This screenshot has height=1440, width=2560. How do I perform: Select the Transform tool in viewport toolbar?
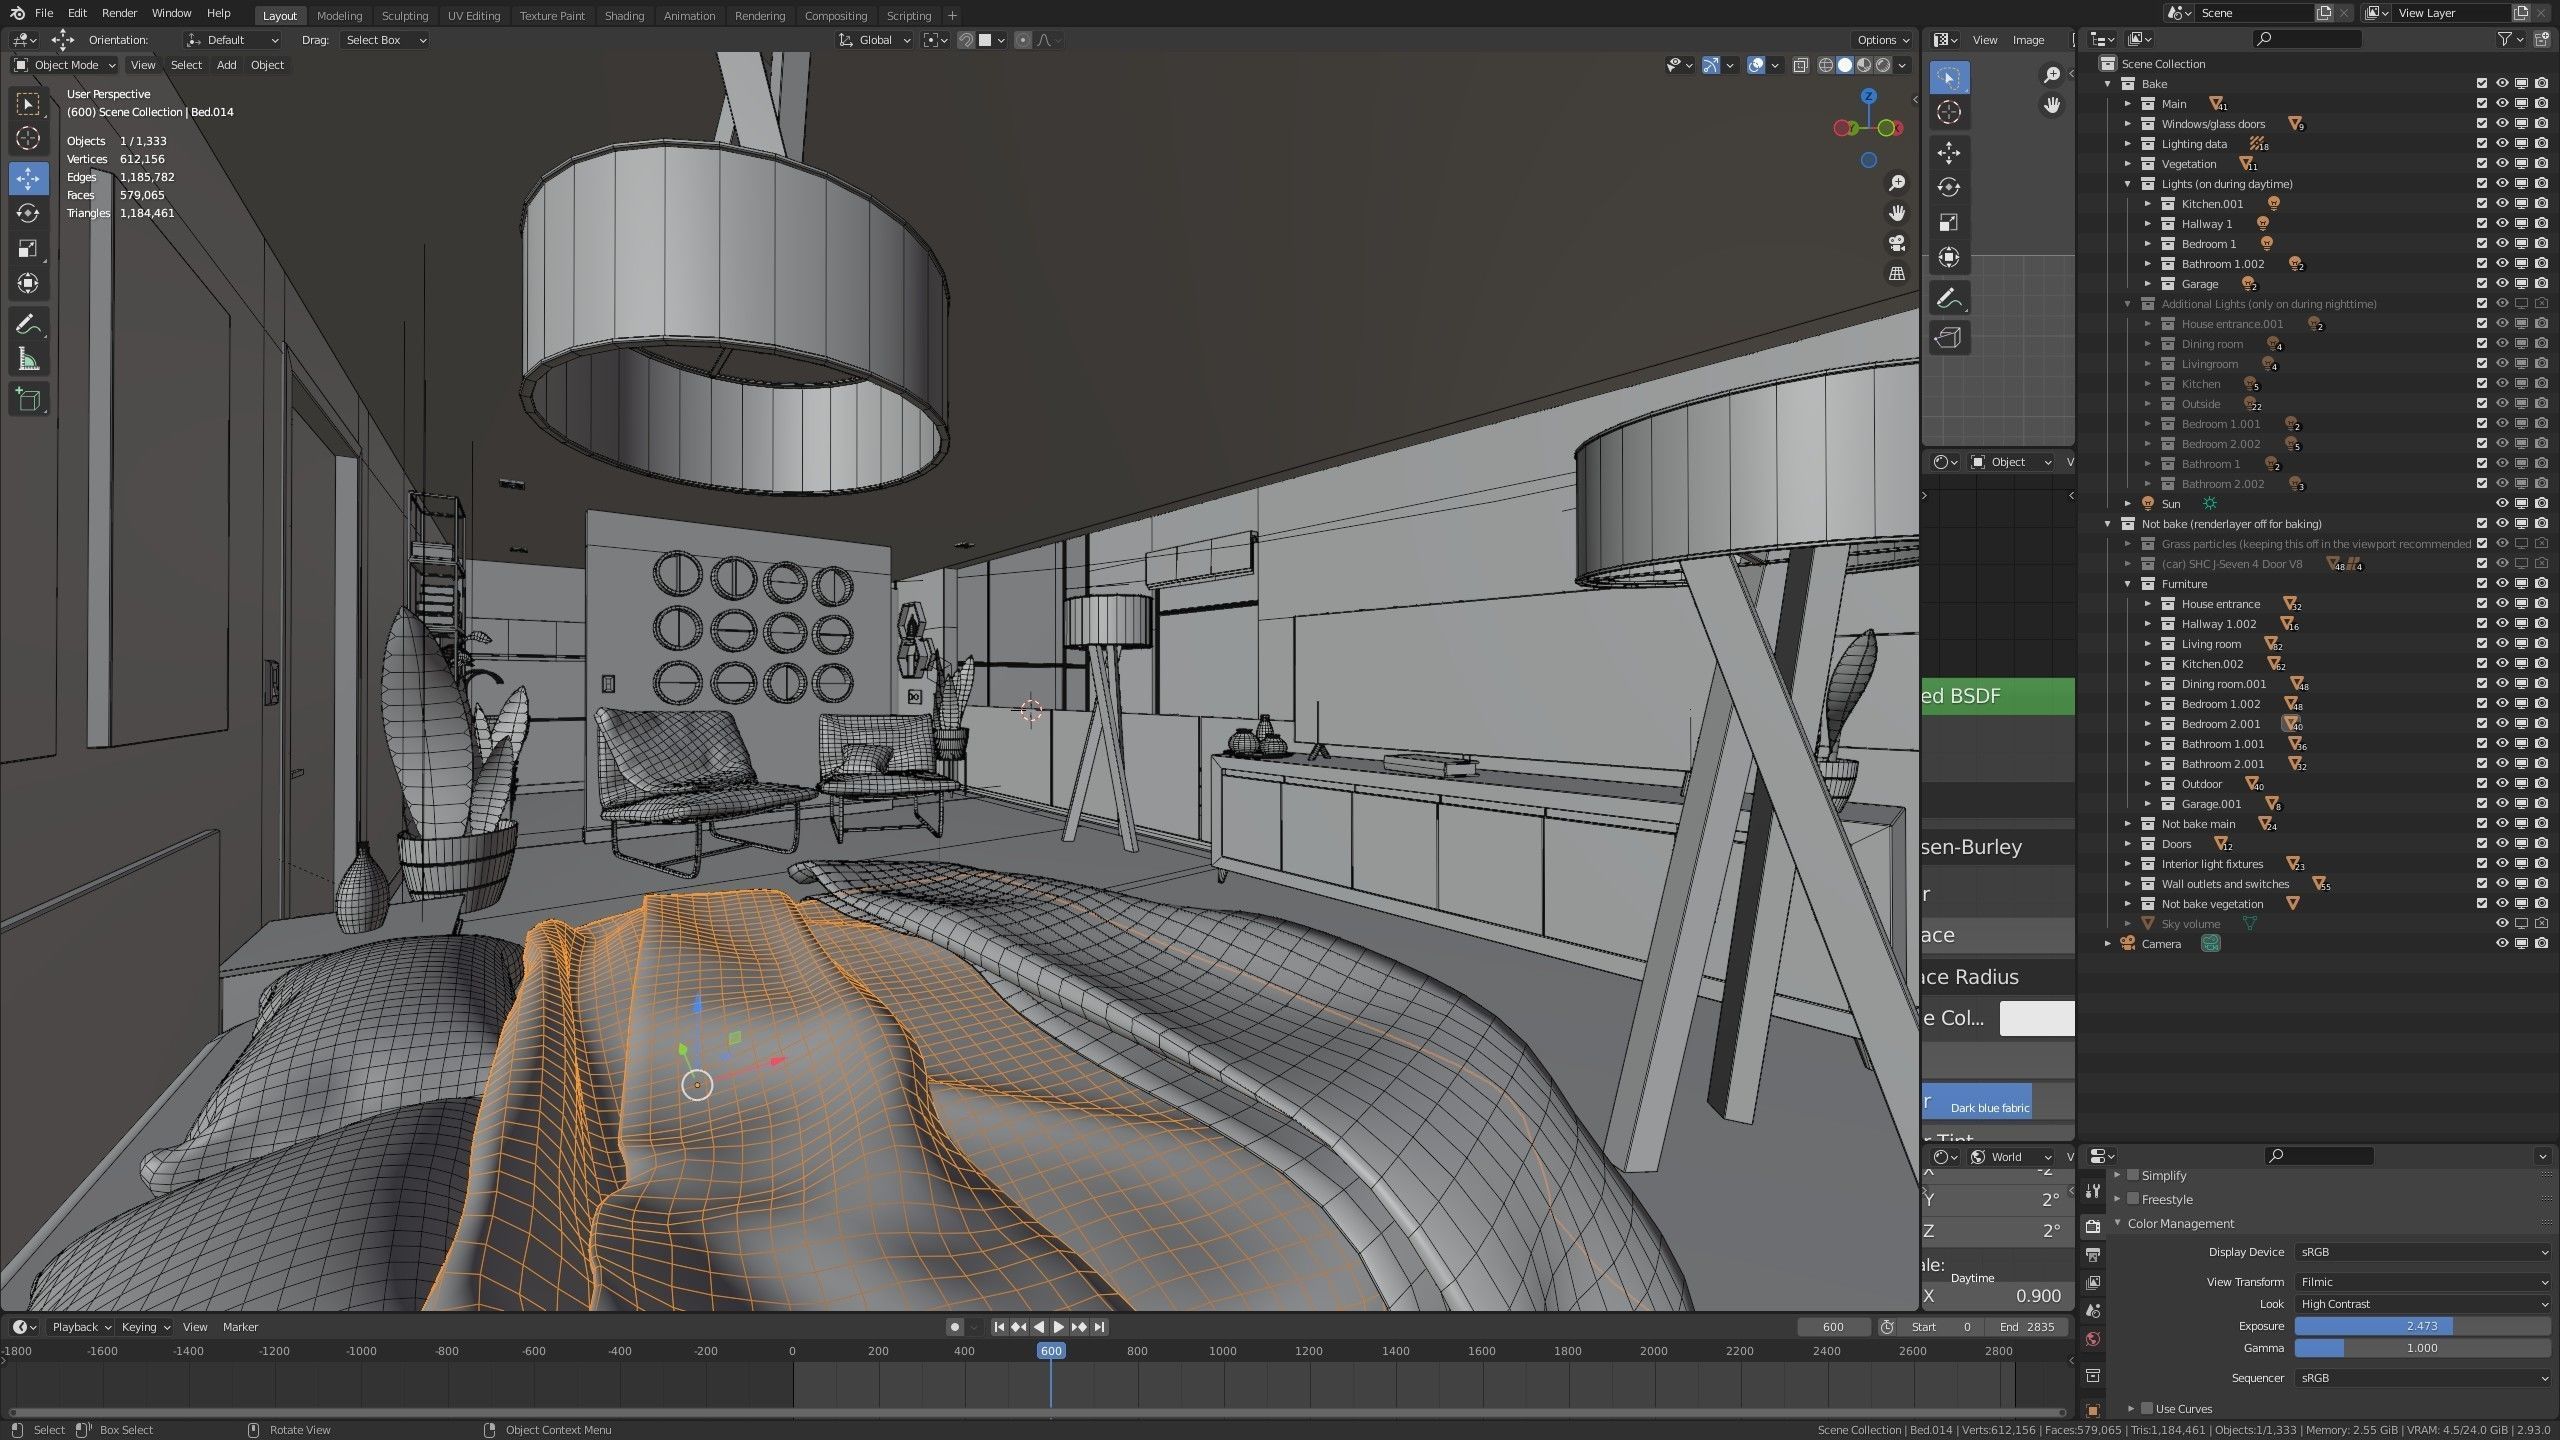[x=28, y=284]
